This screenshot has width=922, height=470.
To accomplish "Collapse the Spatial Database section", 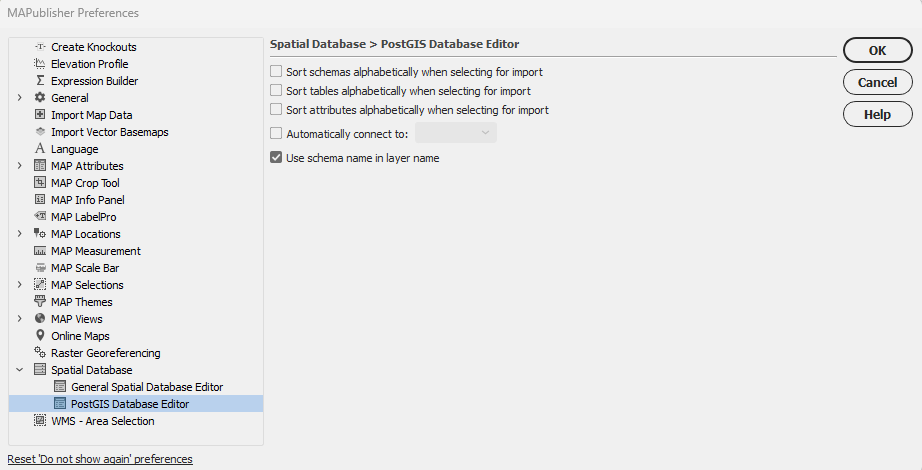I will (x=19, y=370).
